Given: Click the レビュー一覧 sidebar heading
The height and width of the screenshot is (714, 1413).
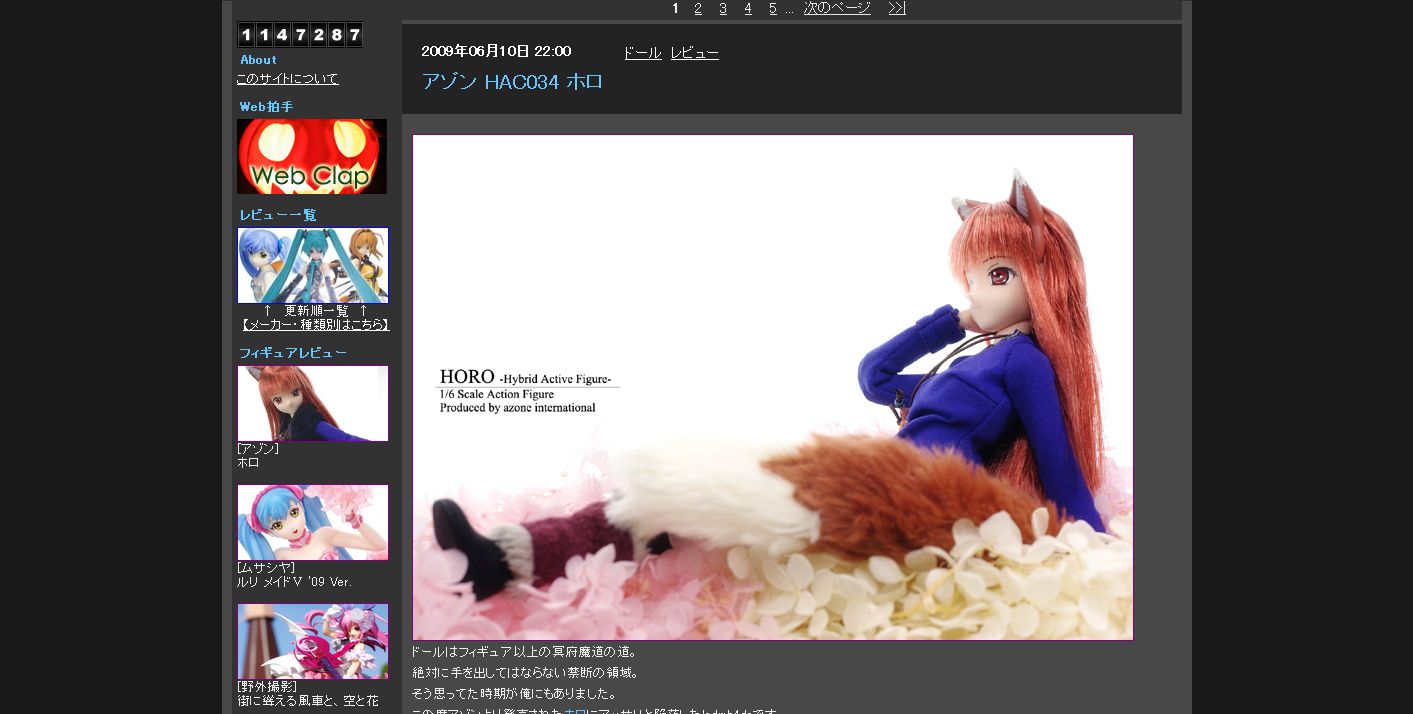Looking at the screenshot, I should click(x=278, y=215).
